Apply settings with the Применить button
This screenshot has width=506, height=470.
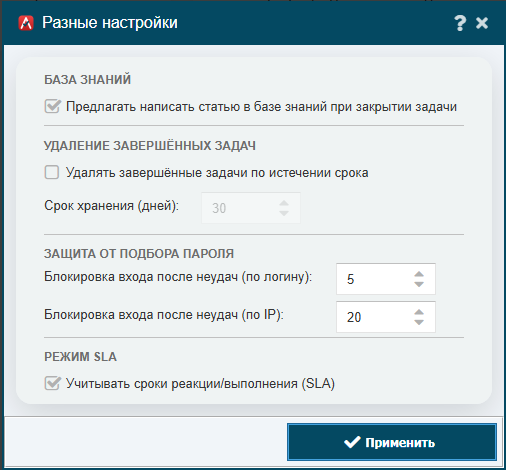point(392,442)
